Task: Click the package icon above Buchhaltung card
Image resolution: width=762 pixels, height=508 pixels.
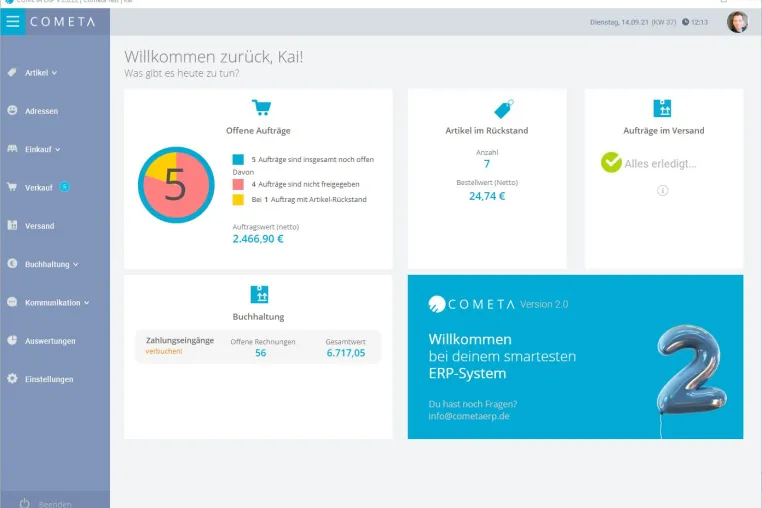Action: coord(259,294)
